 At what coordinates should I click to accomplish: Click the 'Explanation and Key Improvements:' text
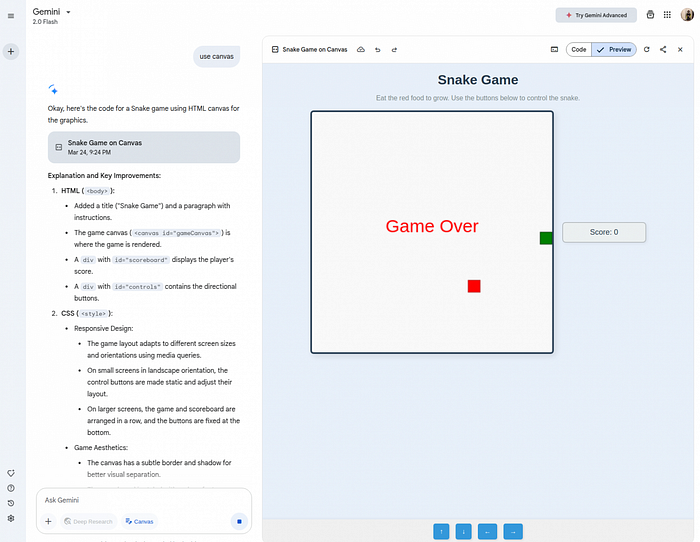pos(104,176)
